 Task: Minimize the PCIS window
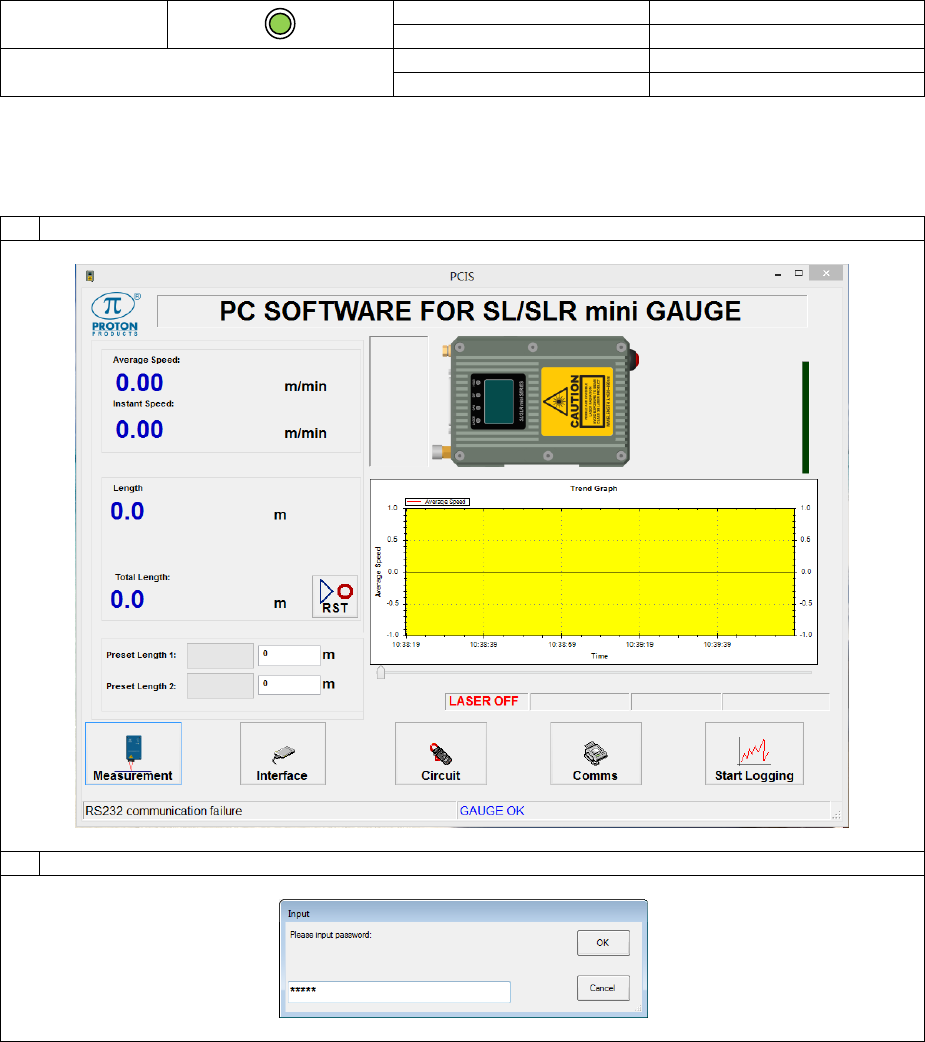[777, 274]
